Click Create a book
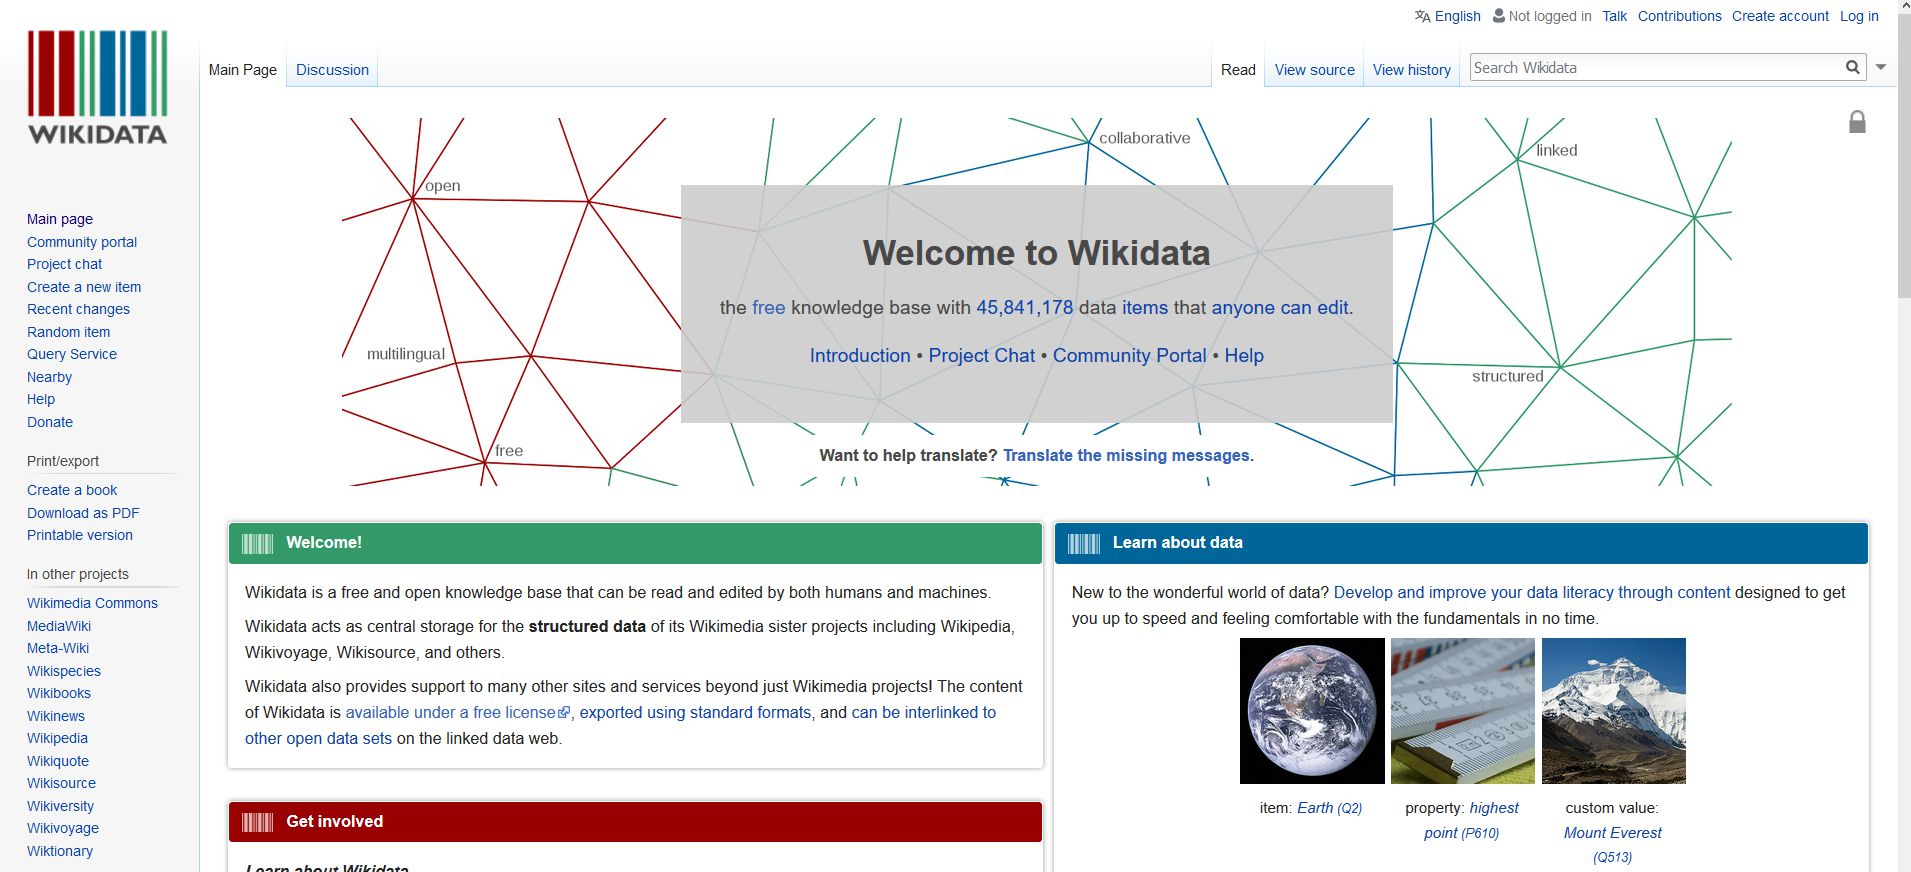The width and height of the screenshot is (1911, 872). tap(72, 490)
